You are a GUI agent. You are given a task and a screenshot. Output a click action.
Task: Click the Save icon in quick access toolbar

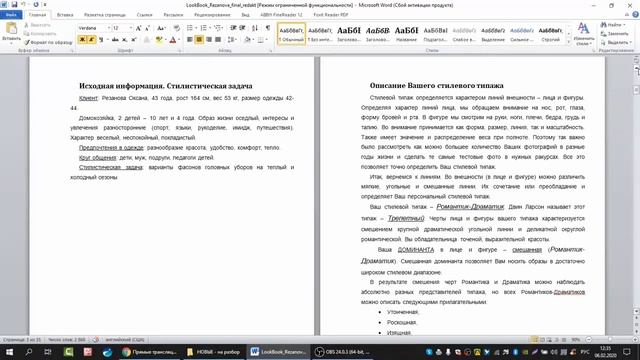[14, 4]
